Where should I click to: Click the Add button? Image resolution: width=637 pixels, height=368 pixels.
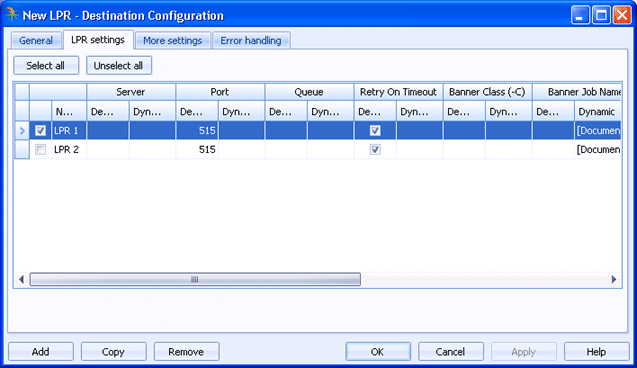point(41,352)
